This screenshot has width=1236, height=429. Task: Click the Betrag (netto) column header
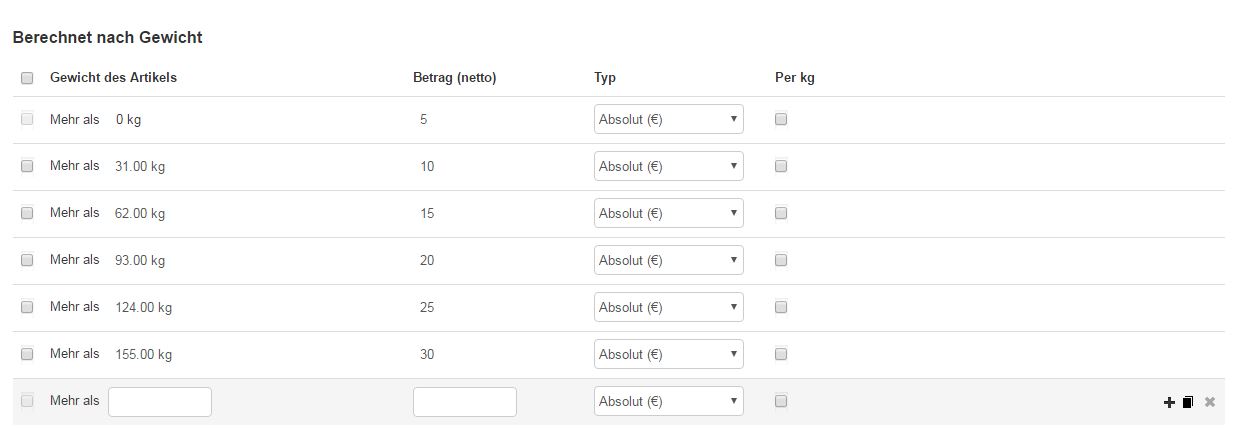click(x=454, y=78)
